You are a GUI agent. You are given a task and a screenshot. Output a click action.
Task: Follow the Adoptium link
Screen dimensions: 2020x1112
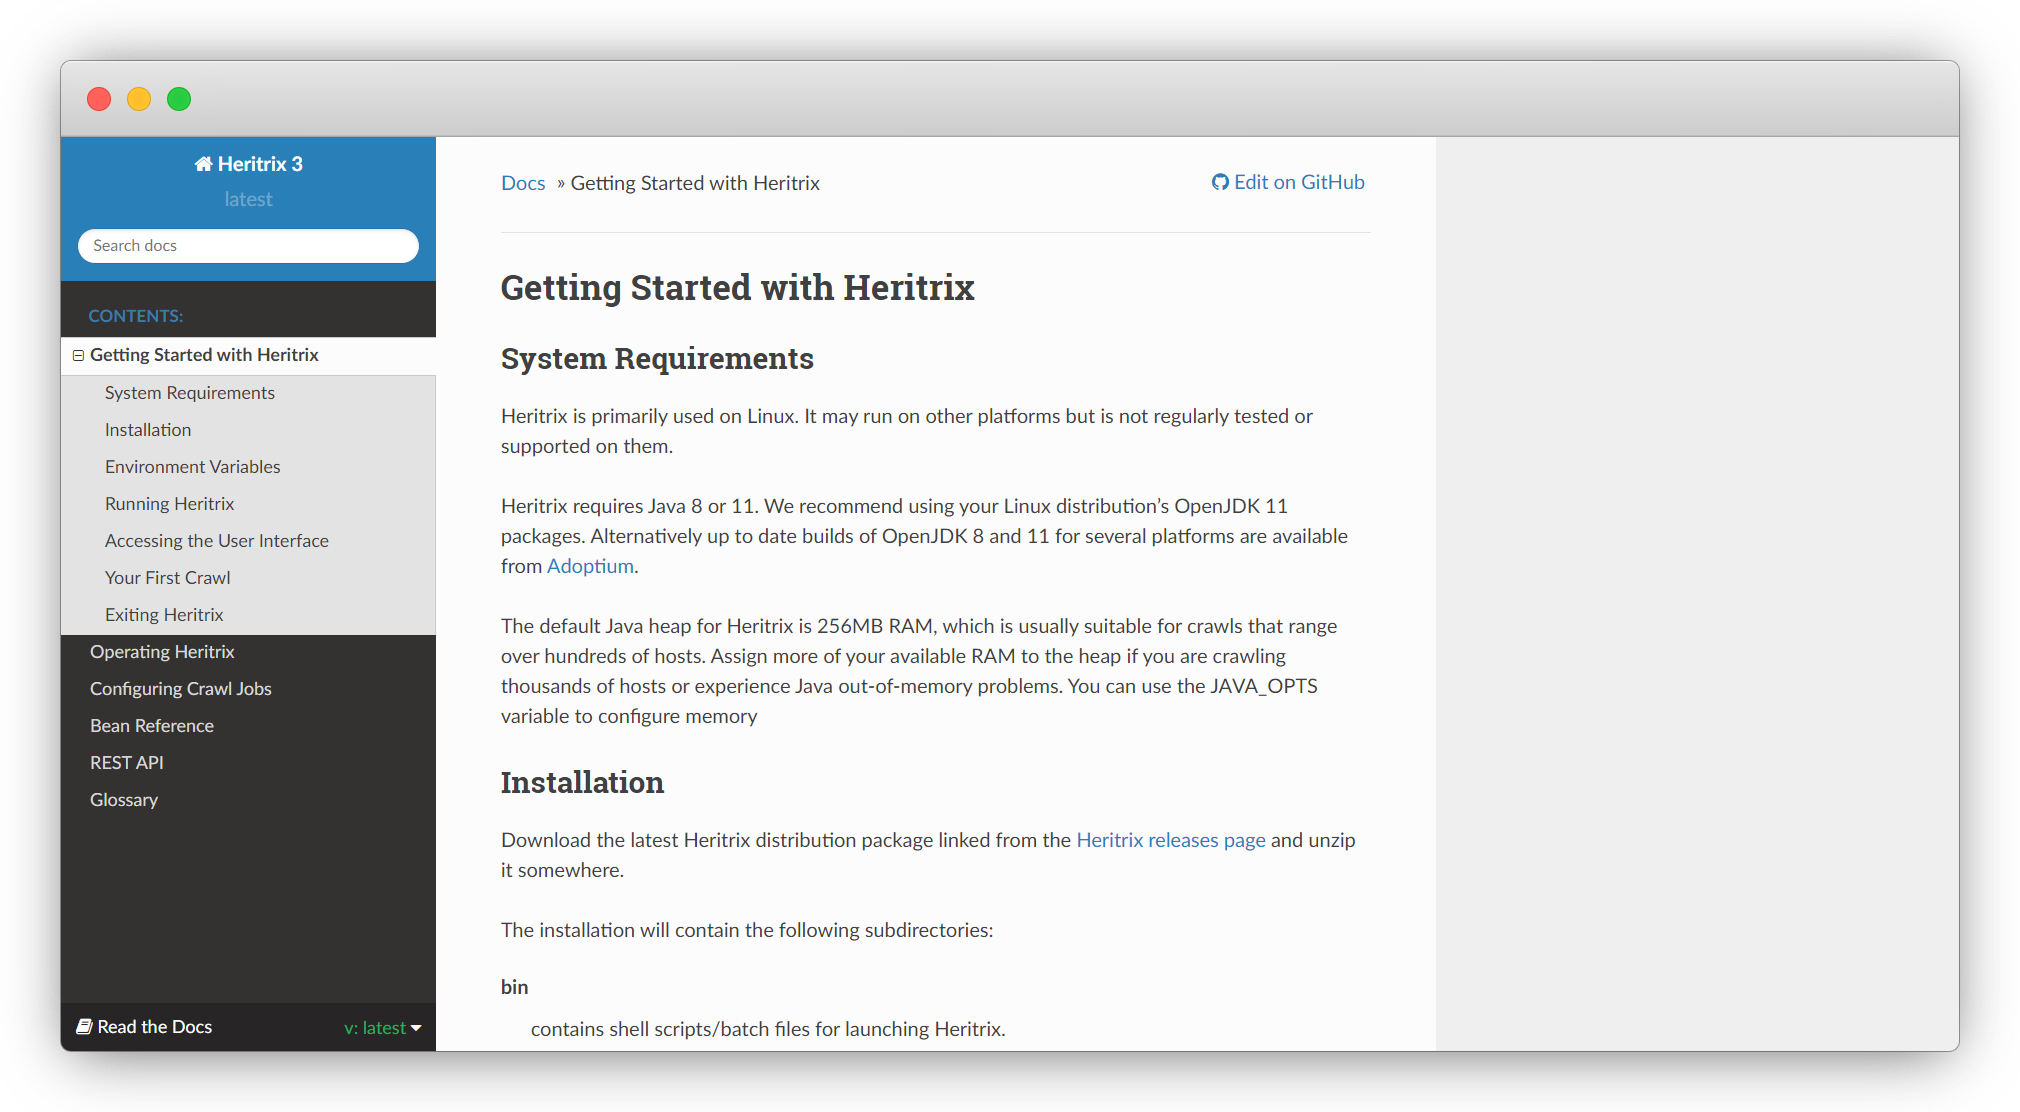(590, 566)
